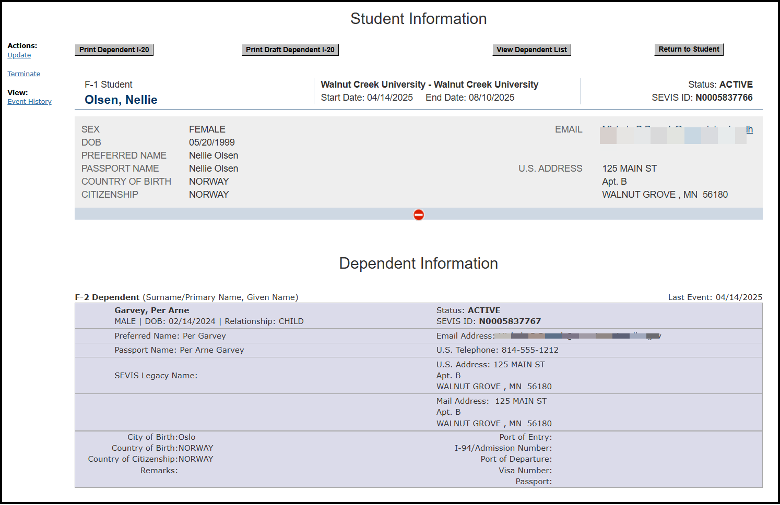Screen dimensions: 780x505
Task: Click the student's blurred email link
Action: click(x=676, y=134)
